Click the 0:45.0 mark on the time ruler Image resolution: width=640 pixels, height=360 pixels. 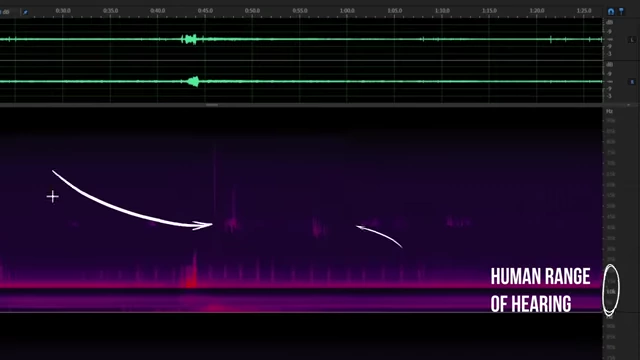[x=205, y=11]
